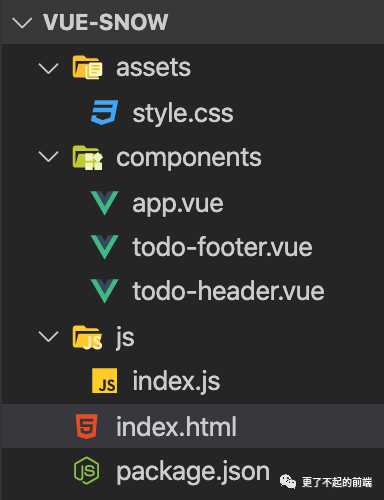Viewport: 384px width, 500px height.
Task: Click the js folder icon
Action: click(87, 337)
